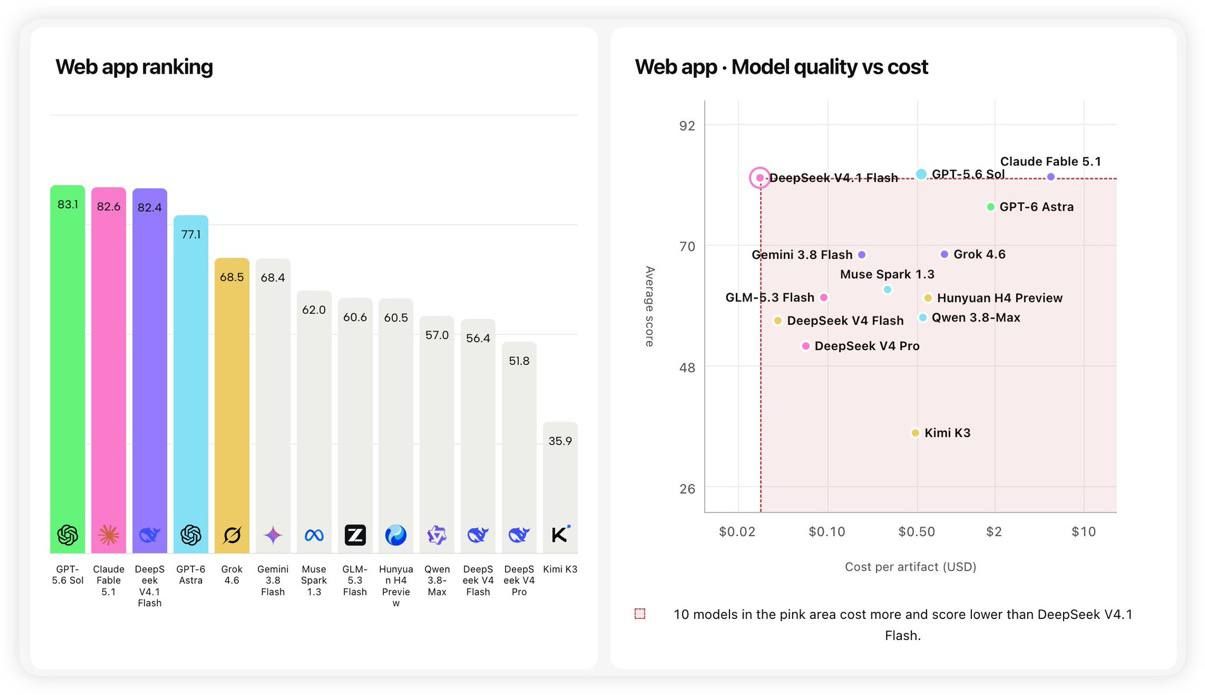Viewport: 1205px width, 695px height.
Task: Click the 60.5 value on the Hunyuan bar
Action: point(396,318)
